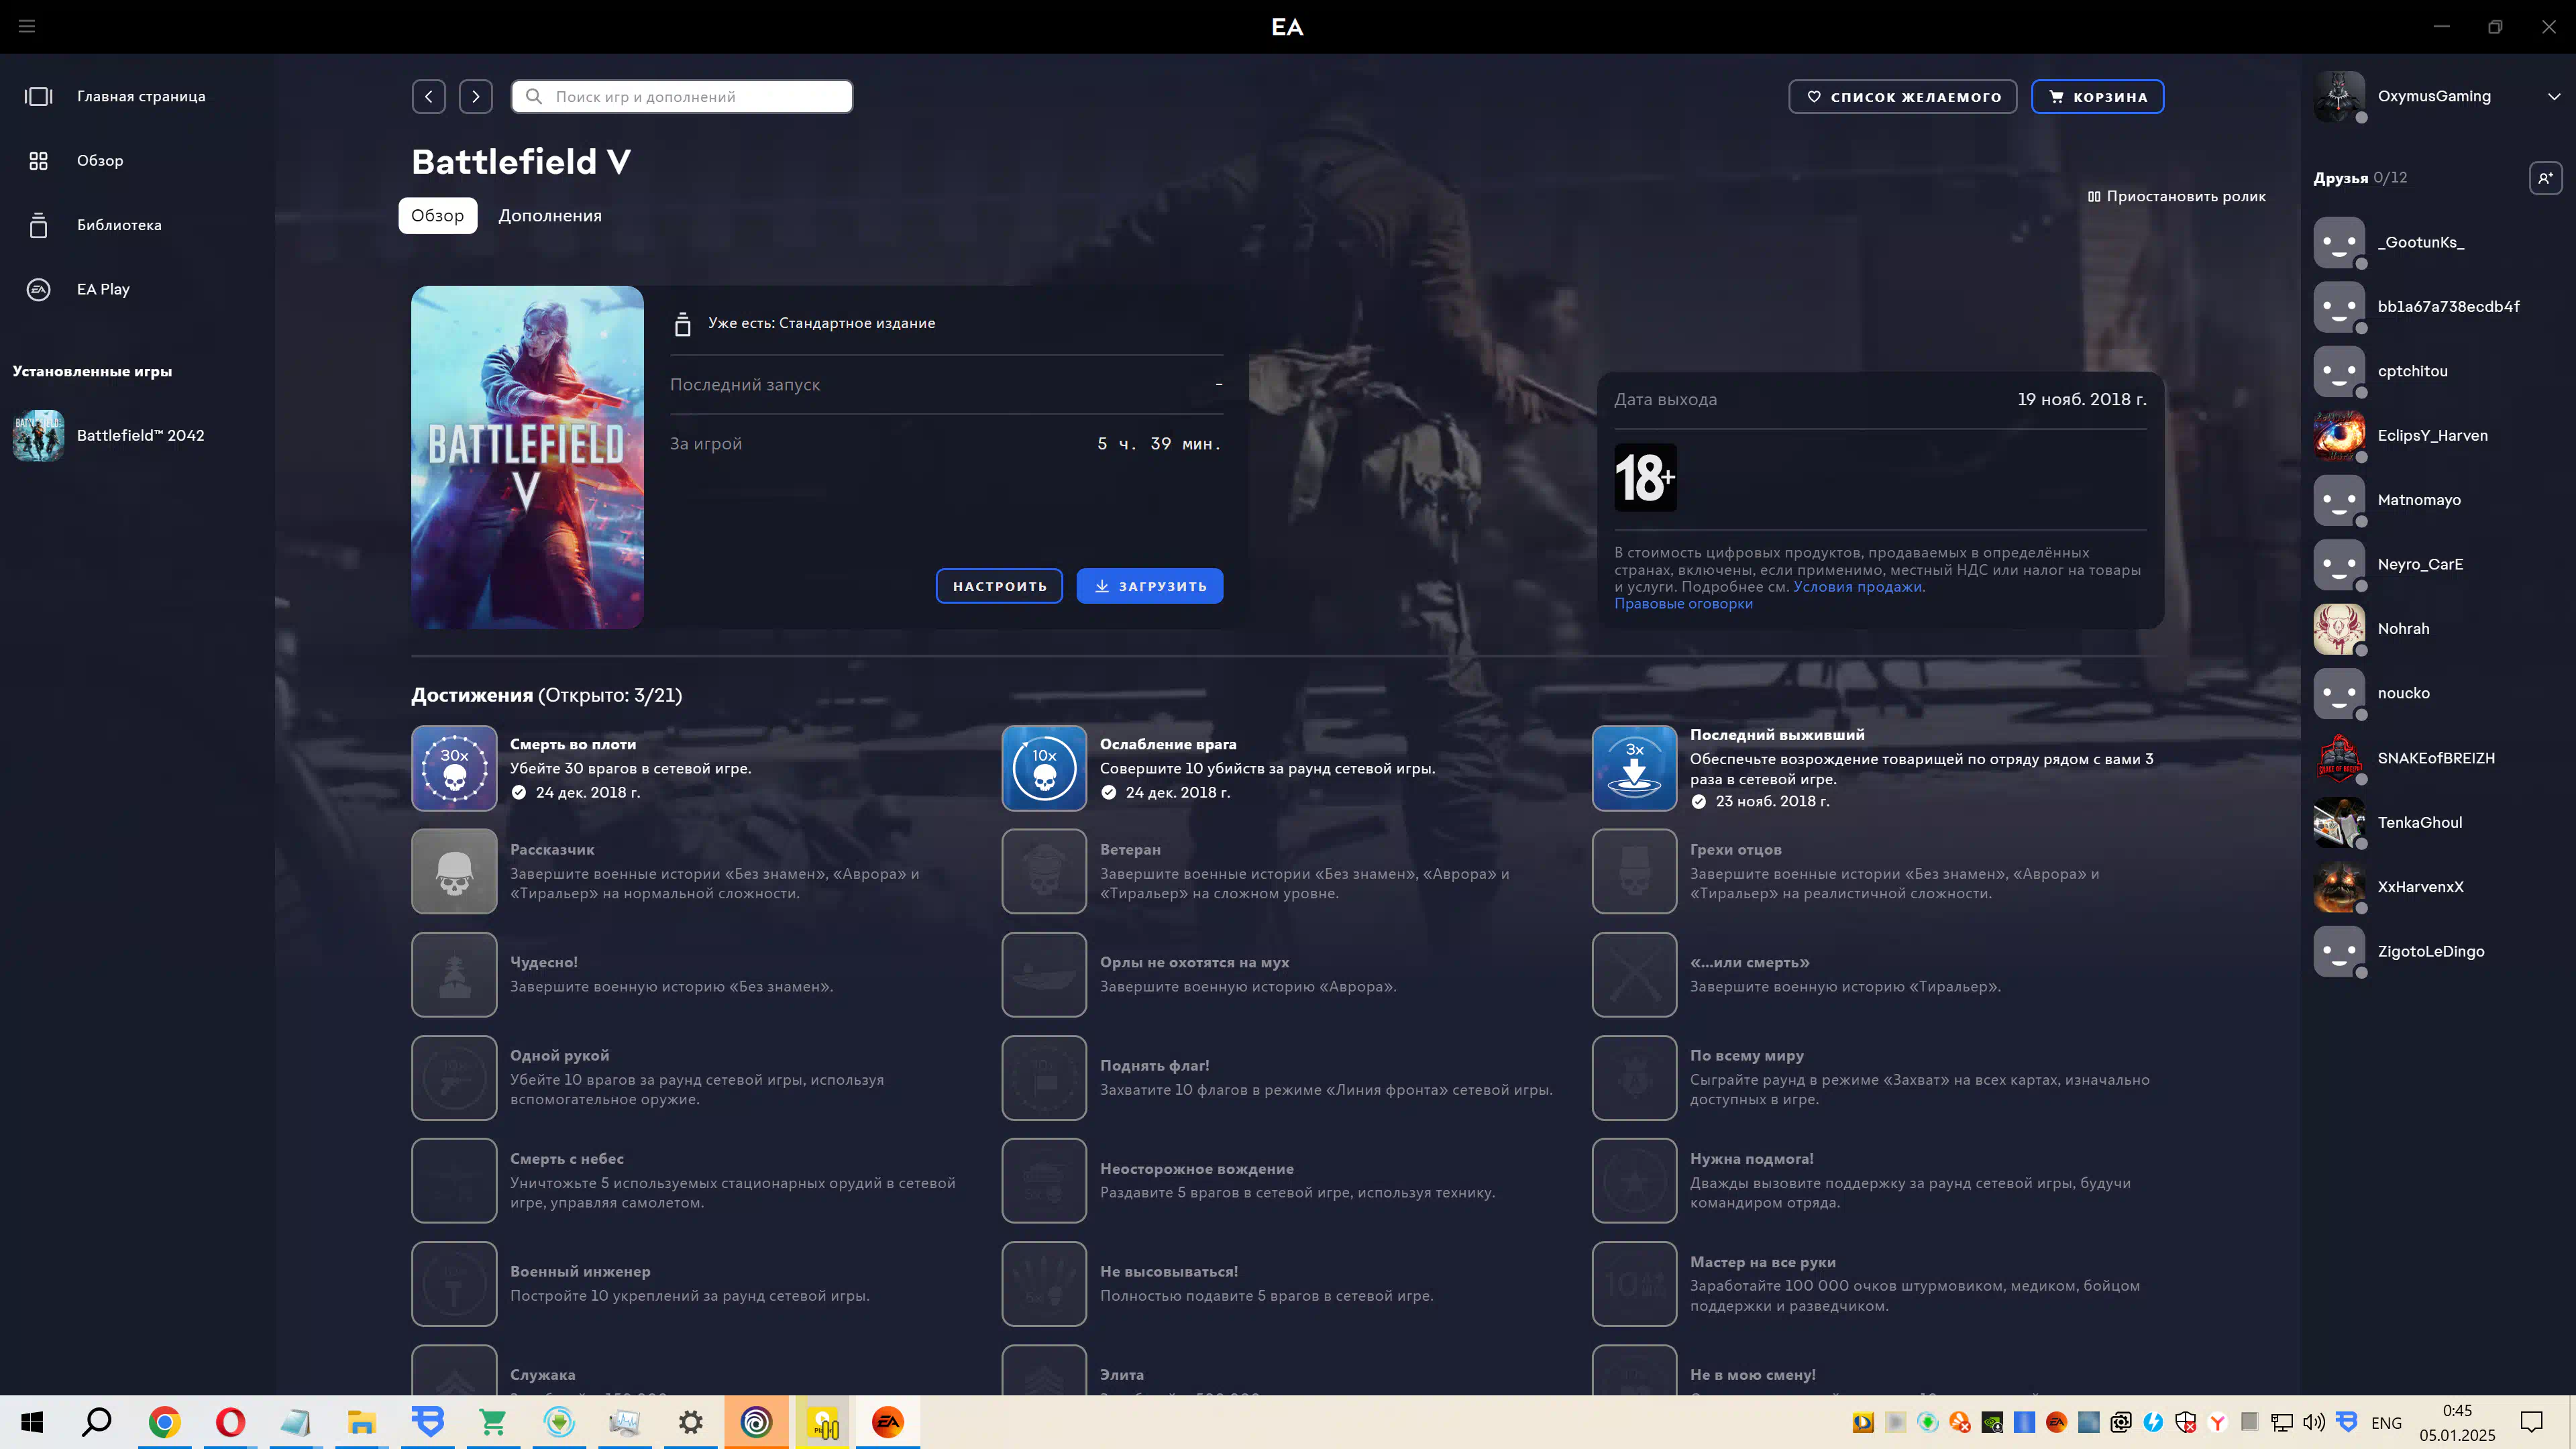Switch to Дополнения tab

pos(550,216)
